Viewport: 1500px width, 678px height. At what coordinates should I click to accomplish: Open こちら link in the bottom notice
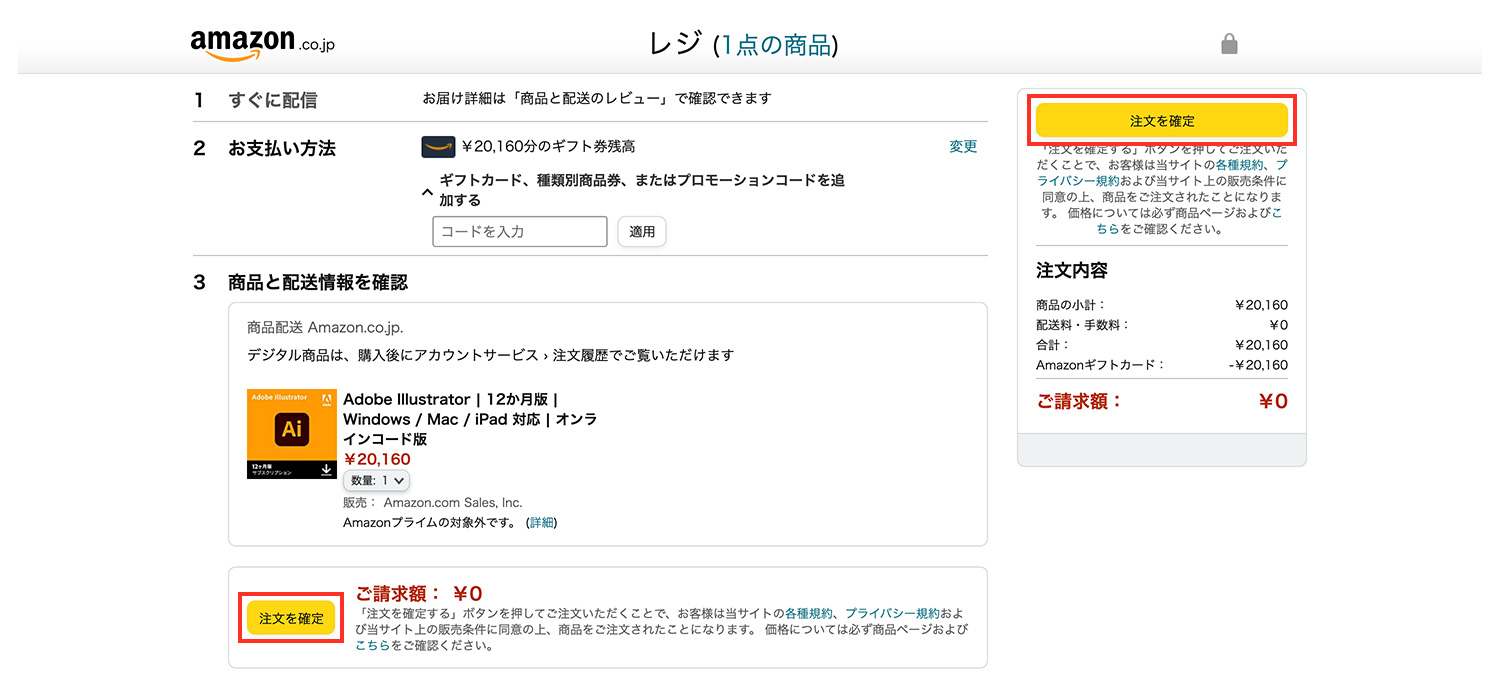coord(373,645)
